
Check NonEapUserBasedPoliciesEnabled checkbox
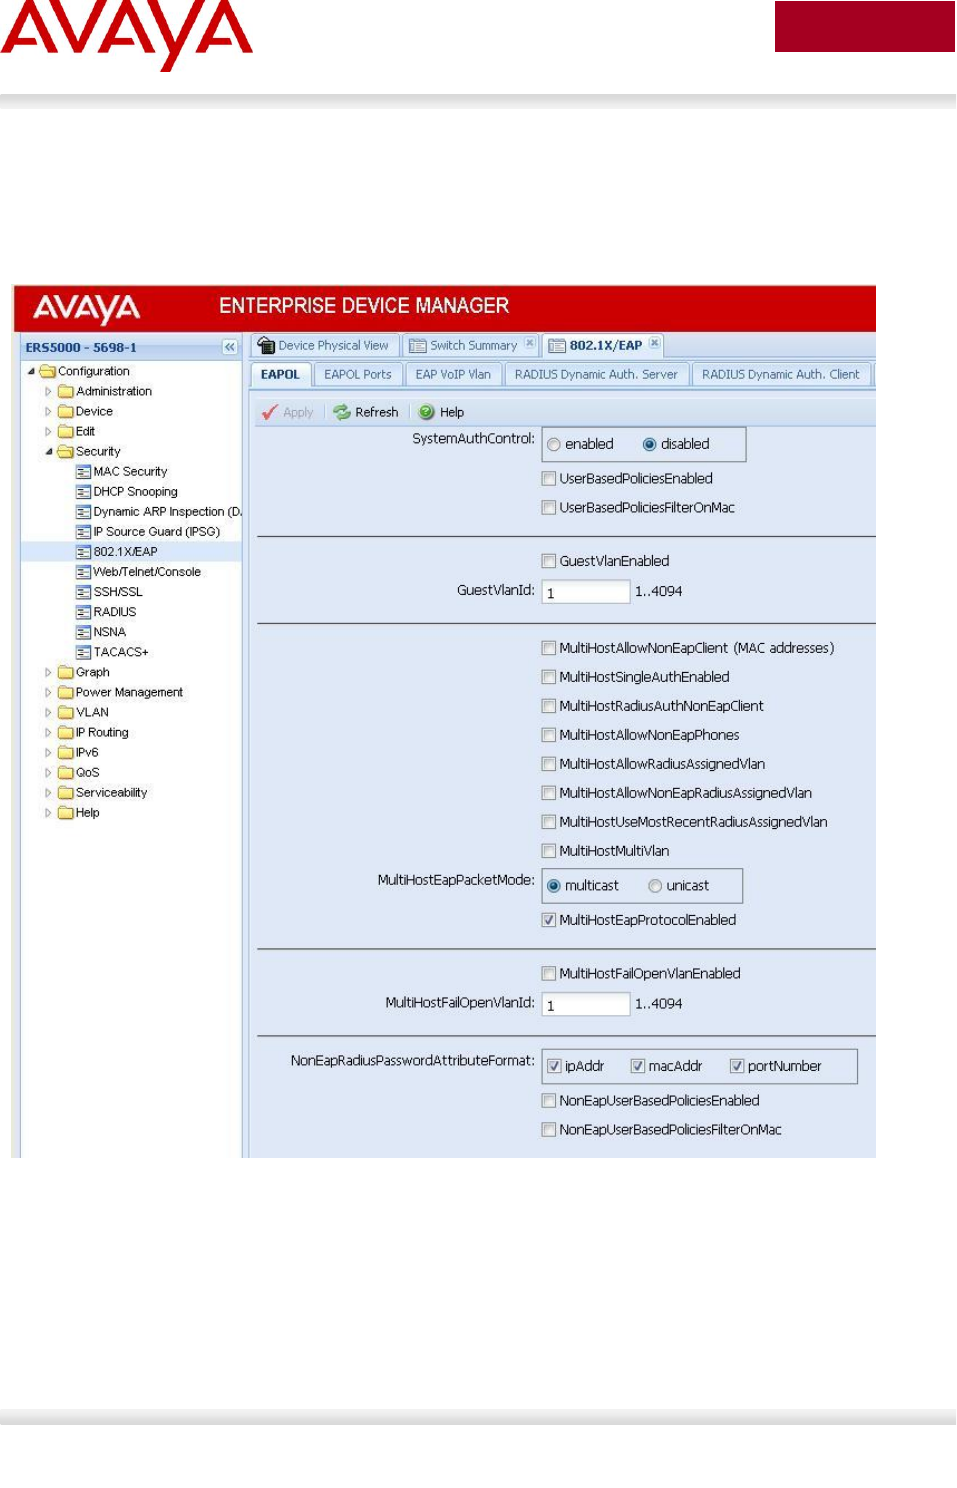[549, 1101]
